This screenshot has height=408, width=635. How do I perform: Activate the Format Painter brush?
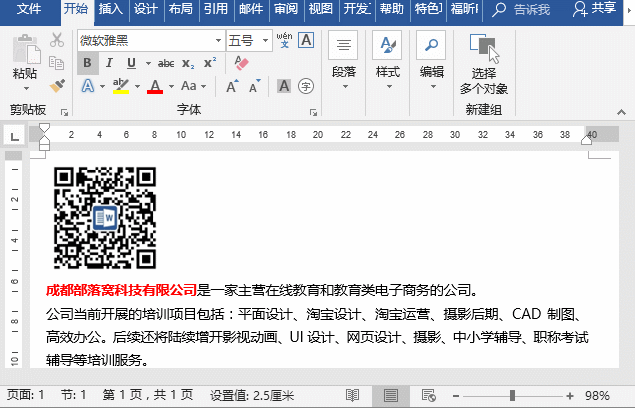pyautogui.click(x=57, y=86)
